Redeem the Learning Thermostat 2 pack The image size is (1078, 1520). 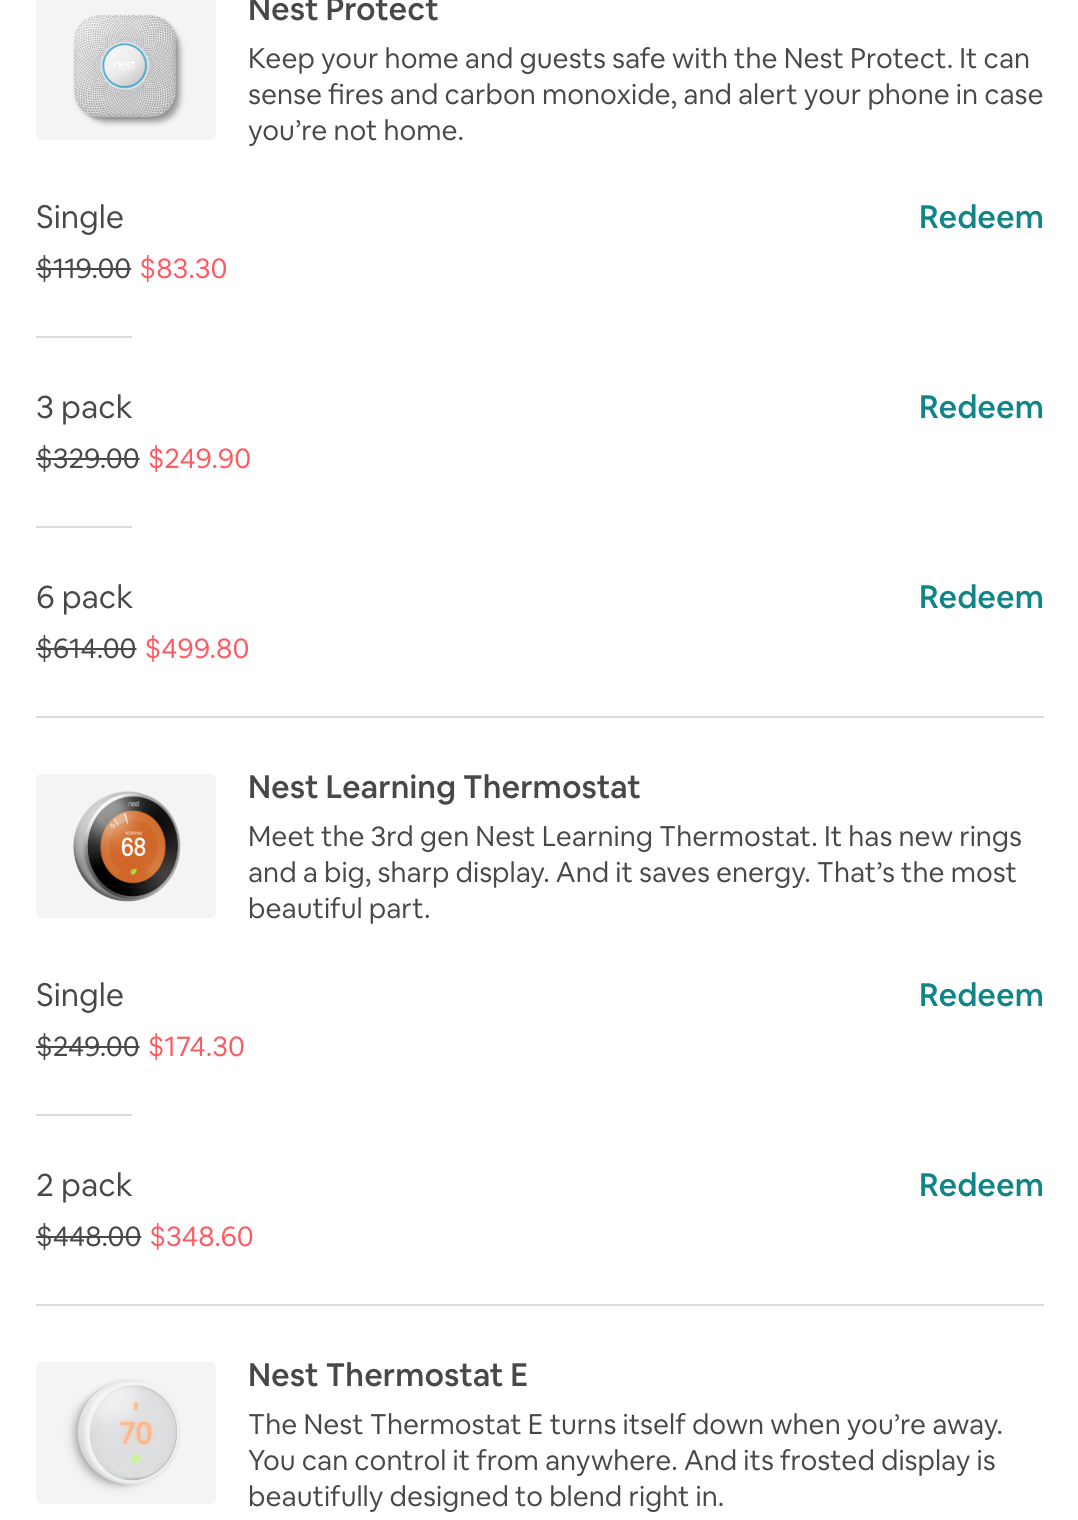(980, 1185)
